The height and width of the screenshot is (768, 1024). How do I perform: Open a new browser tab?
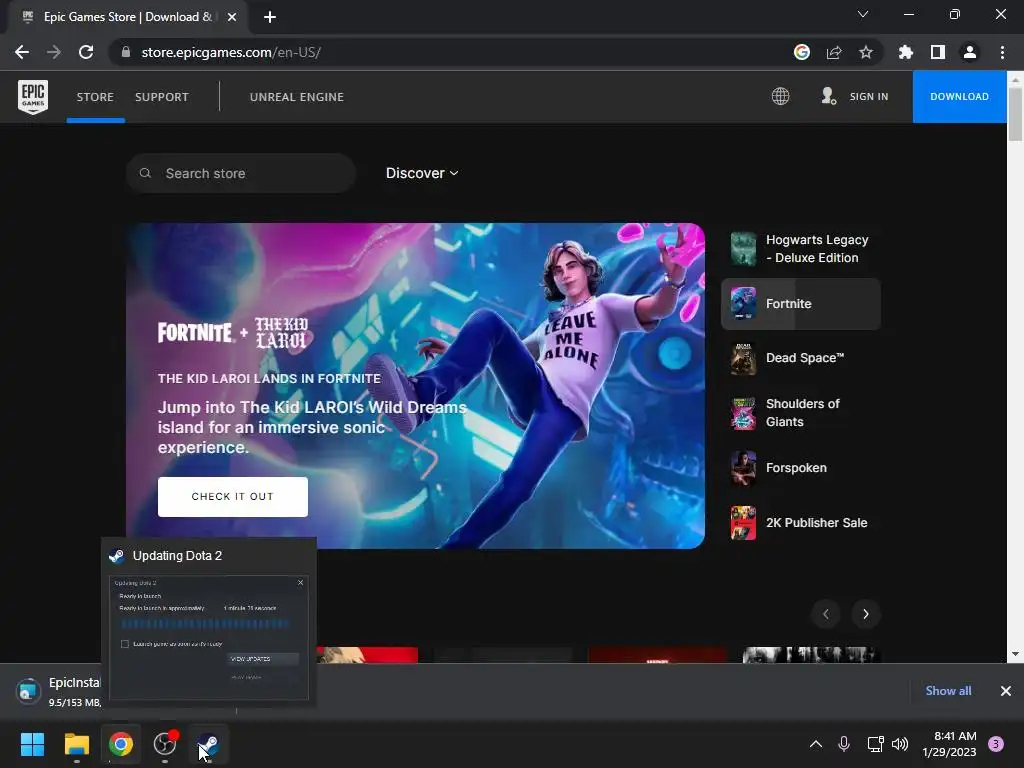coord(270,17)
